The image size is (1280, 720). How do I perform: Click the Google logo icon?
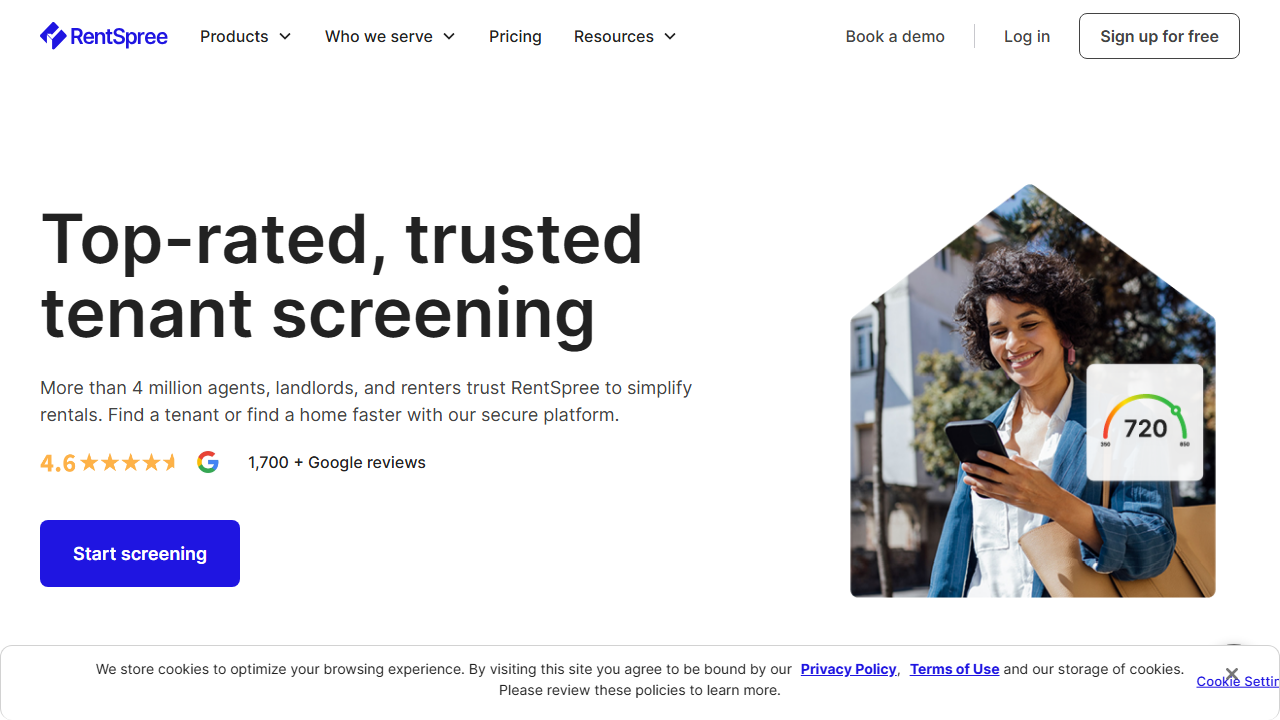click(x=208, y=462)
